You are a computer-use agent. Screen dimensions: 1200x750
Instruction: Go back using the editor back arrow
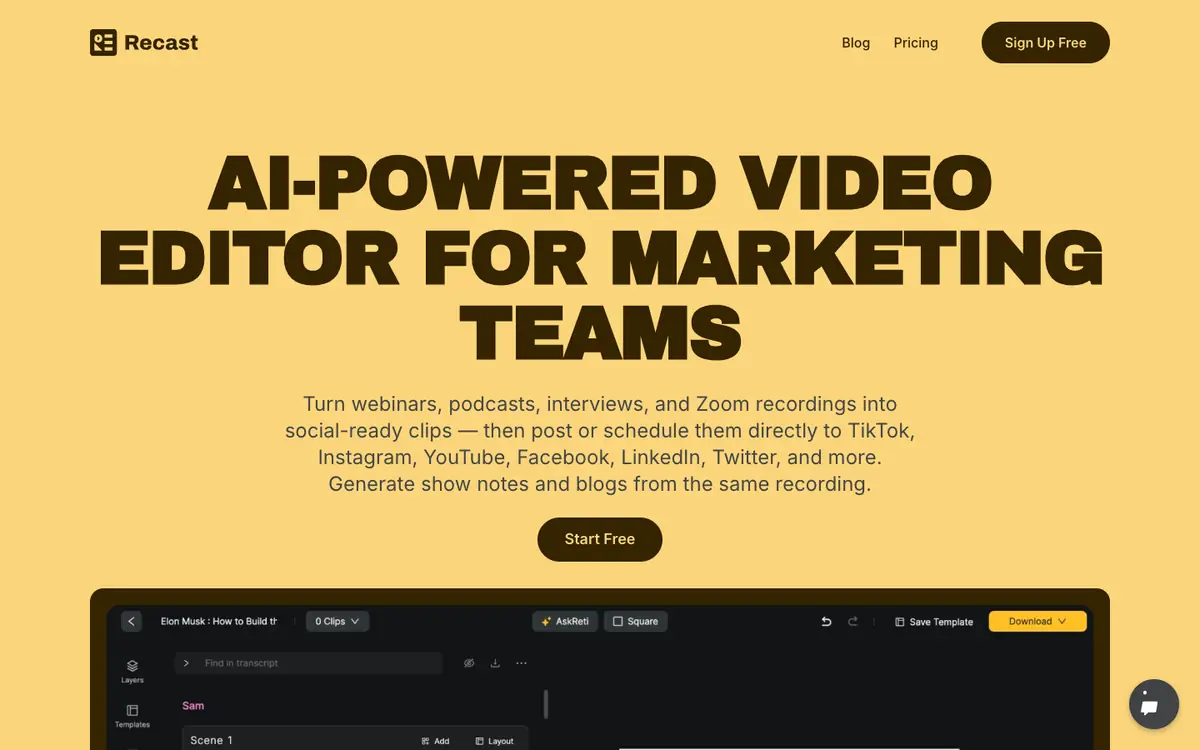pos(131,621)
